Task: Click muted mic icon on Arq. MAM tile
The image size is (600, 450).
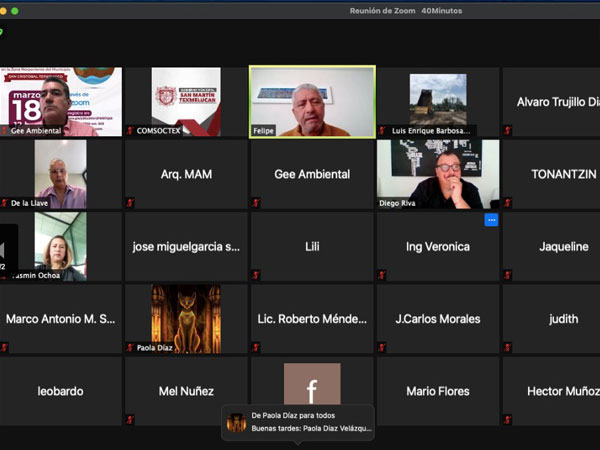Action: [x=130, y=203]
